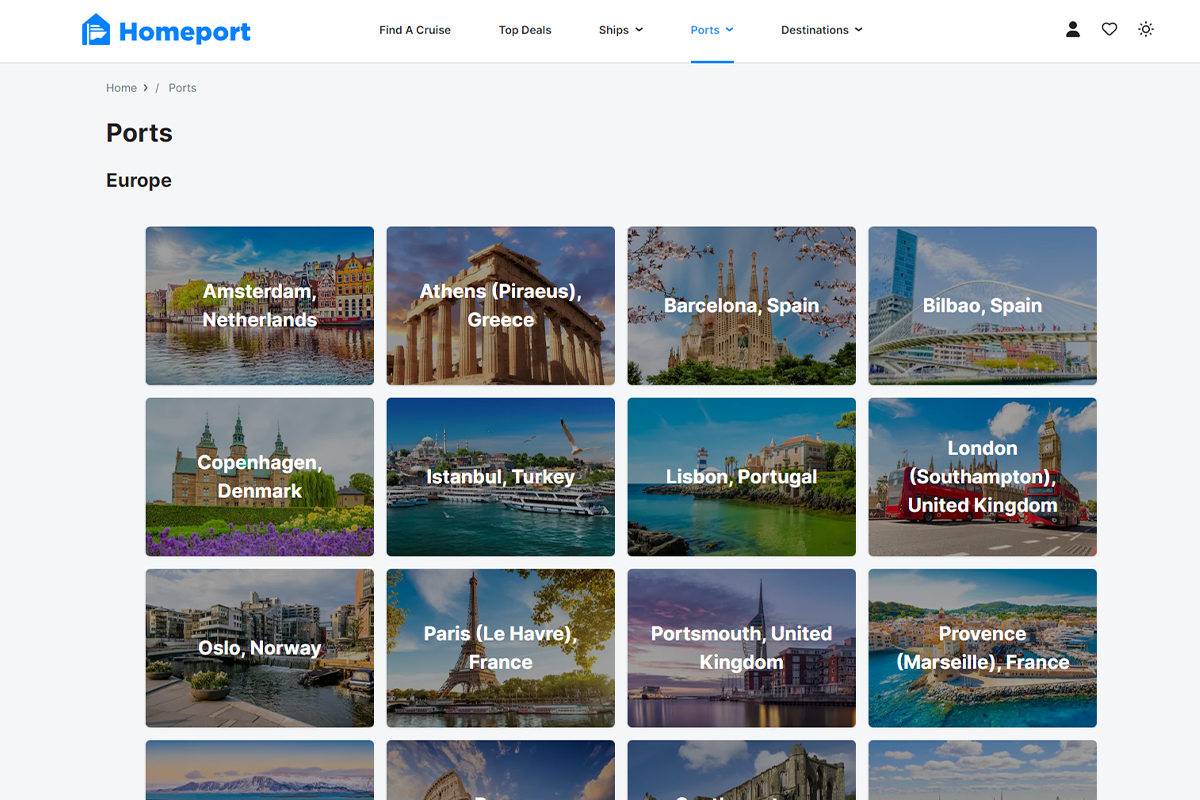Open Find A Cruise menu item
This screenshot has height=800, width=1200.
click(415, 30)
